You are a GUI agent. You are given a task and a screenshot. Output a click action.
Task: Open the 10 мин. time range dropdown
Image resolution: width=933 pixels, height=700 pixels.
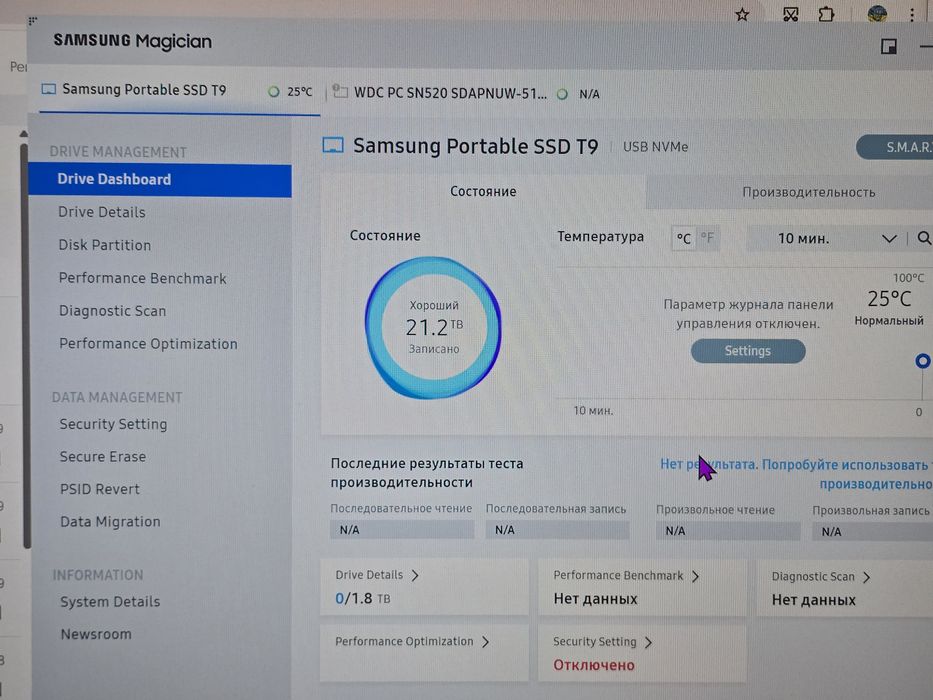tap(826, 238)
